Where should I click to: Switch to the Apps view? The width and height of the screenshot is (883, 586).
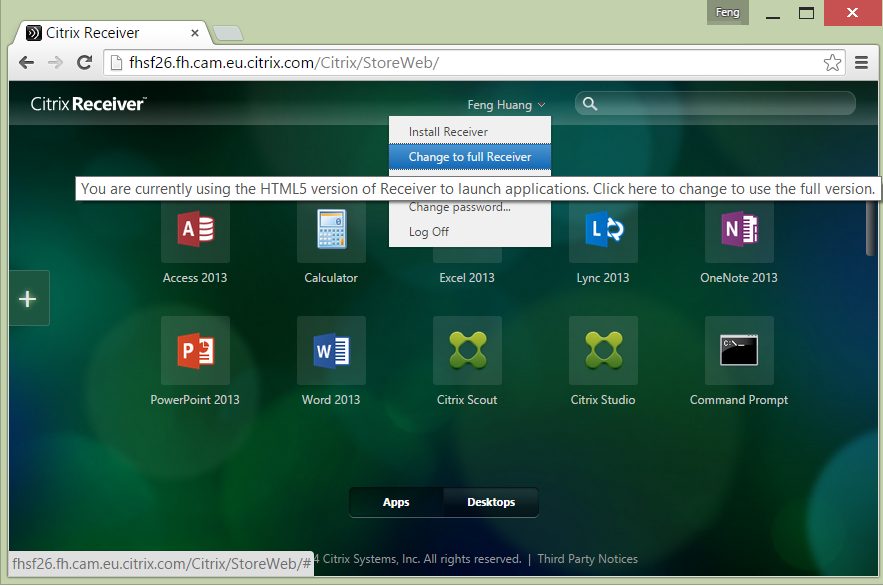coord(396,502)
